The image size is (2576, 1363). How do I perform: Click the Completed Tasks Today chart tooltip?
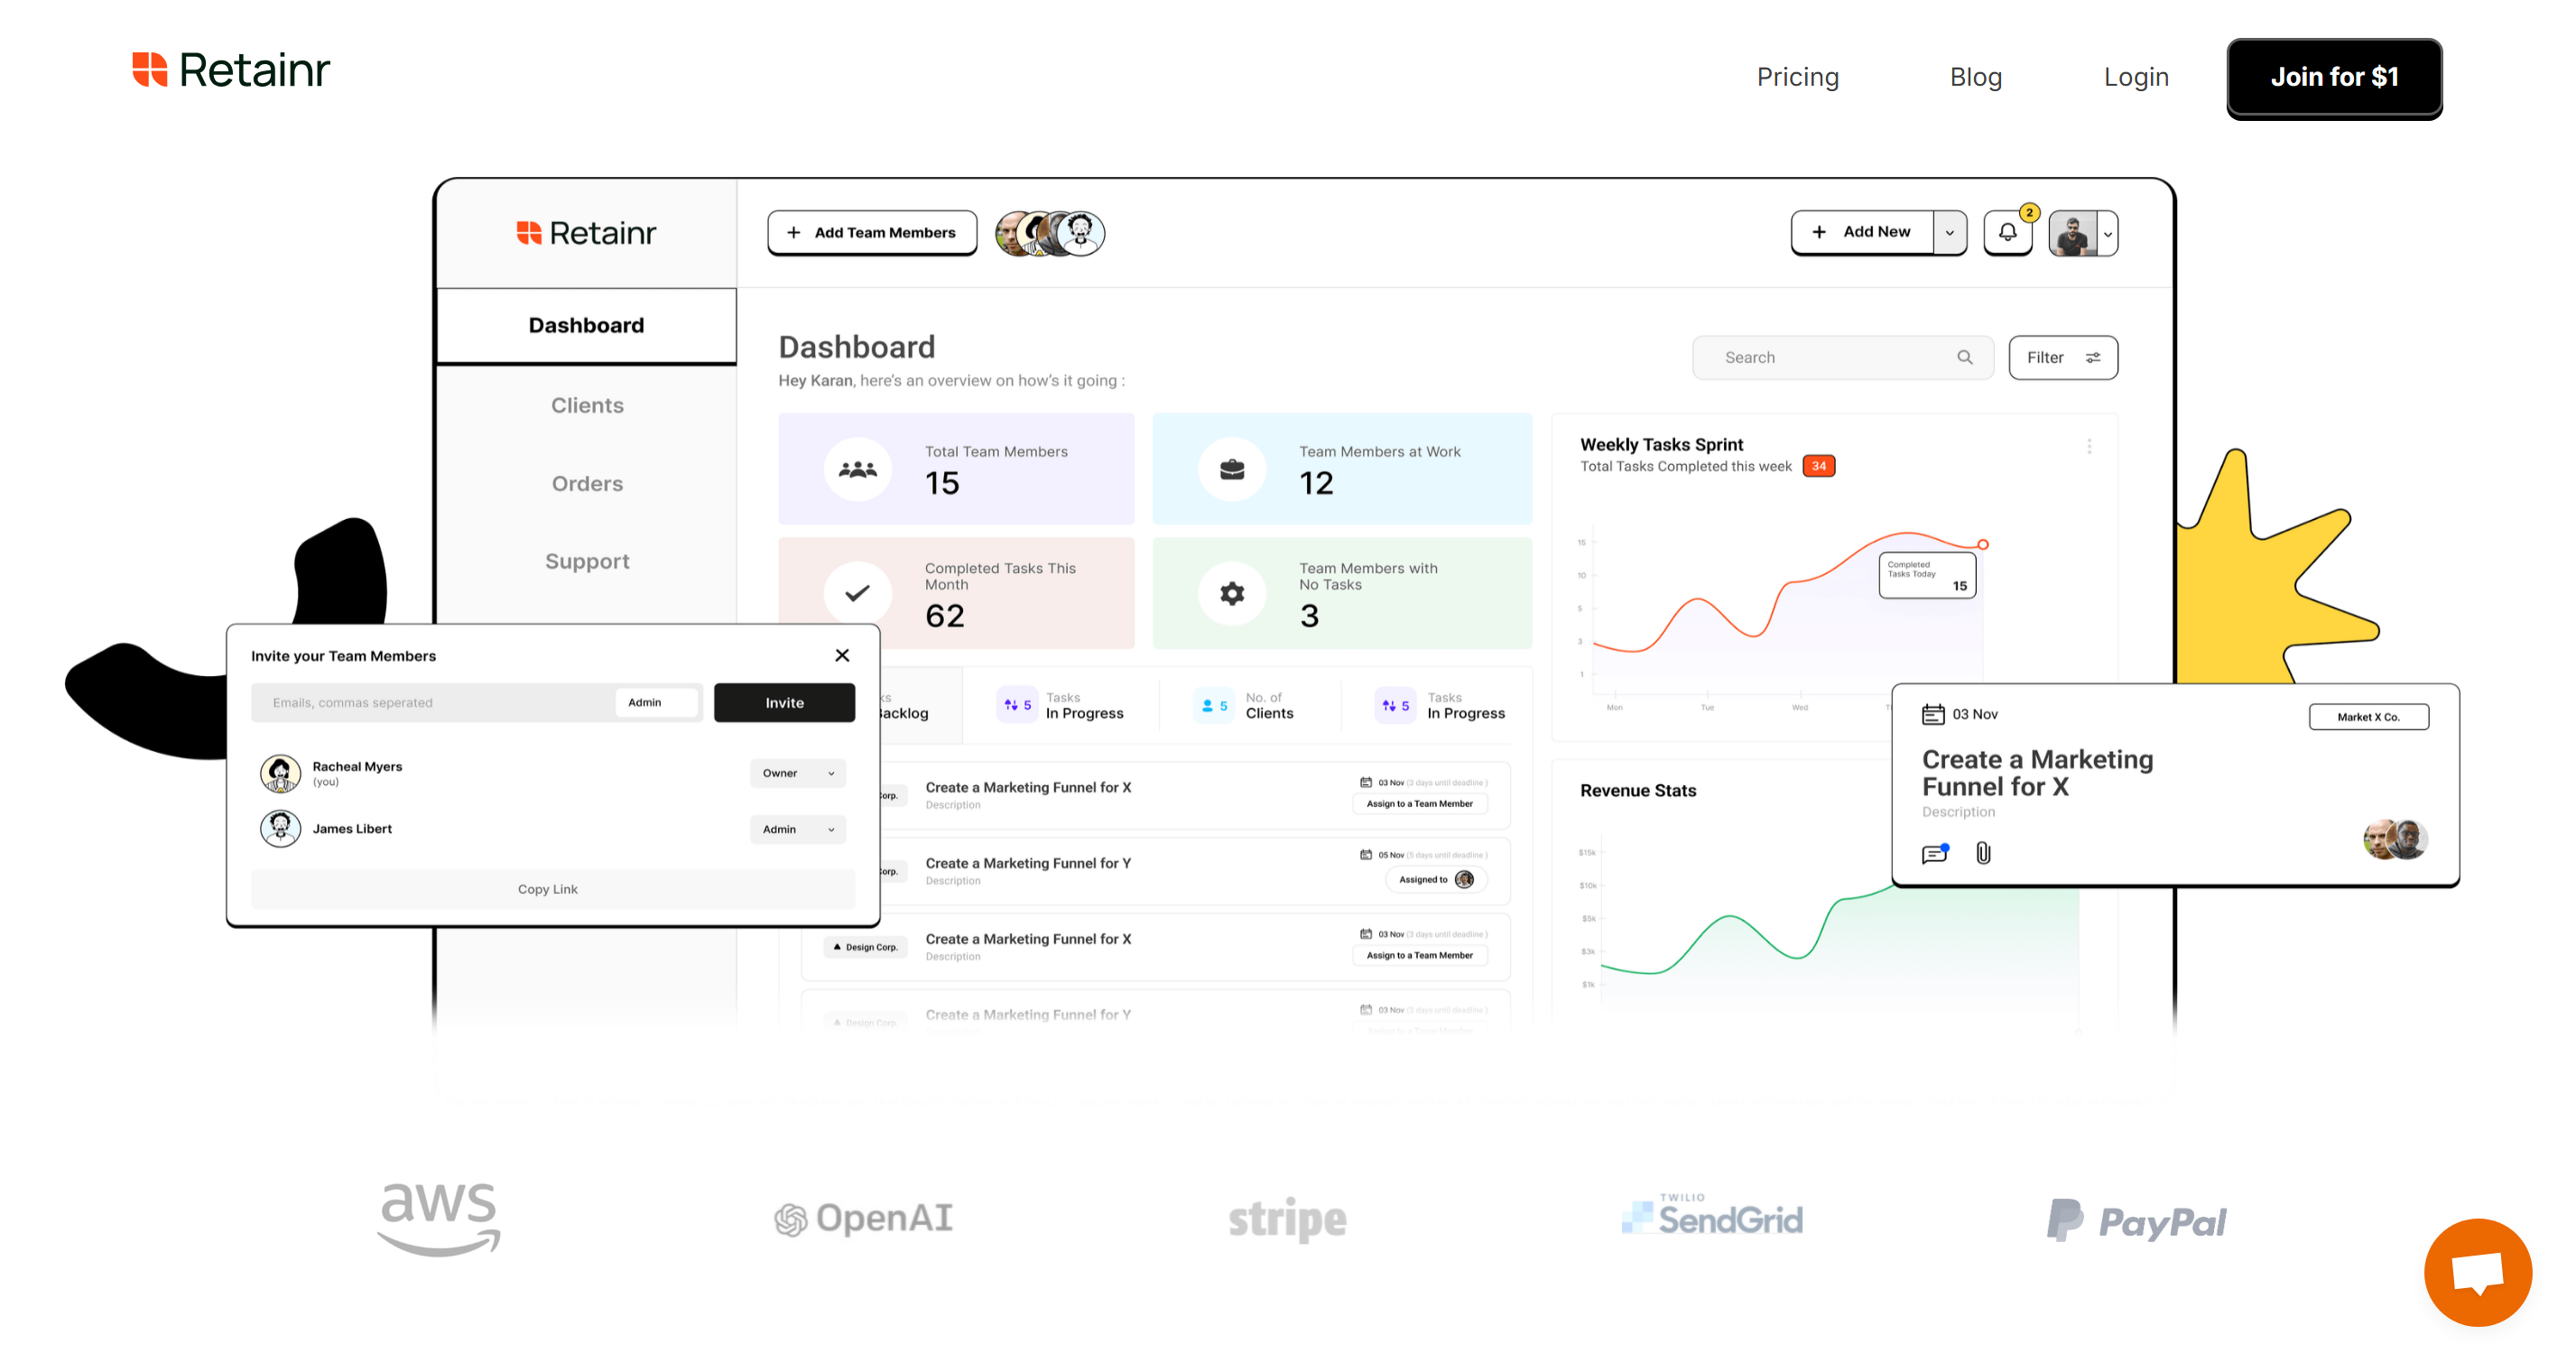pyautogui.click(x=1927, y=575)
